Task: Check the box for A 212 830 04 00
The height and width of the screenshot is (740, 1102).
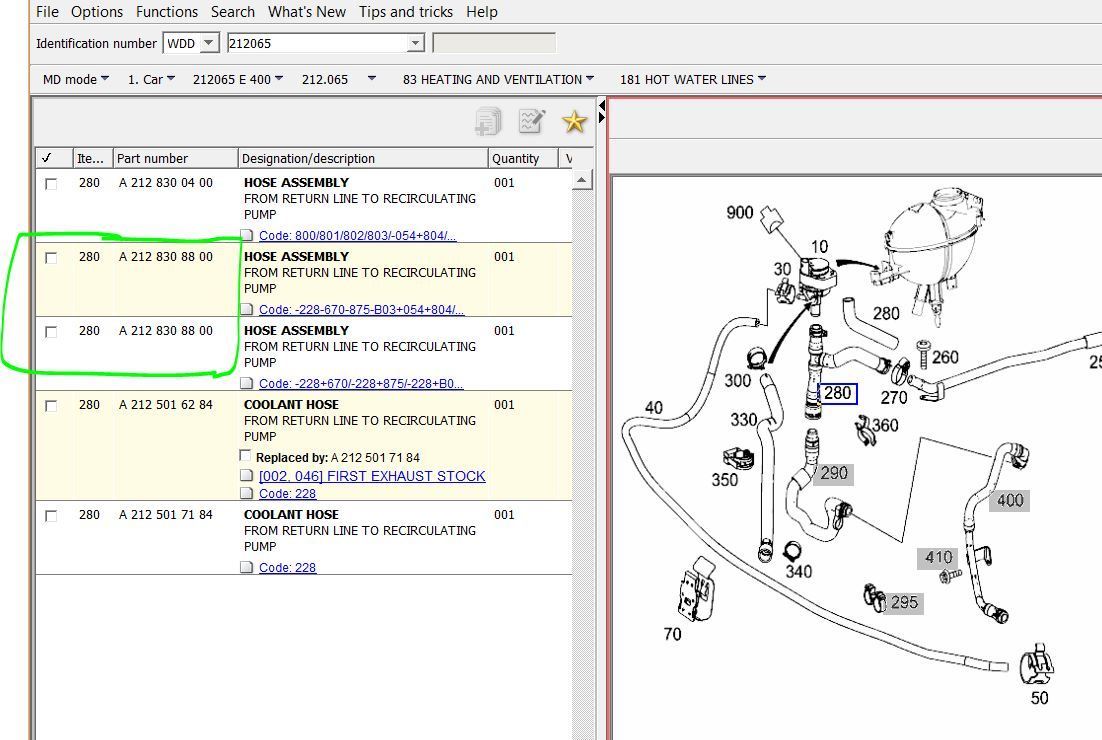Action: coord(51,184)
